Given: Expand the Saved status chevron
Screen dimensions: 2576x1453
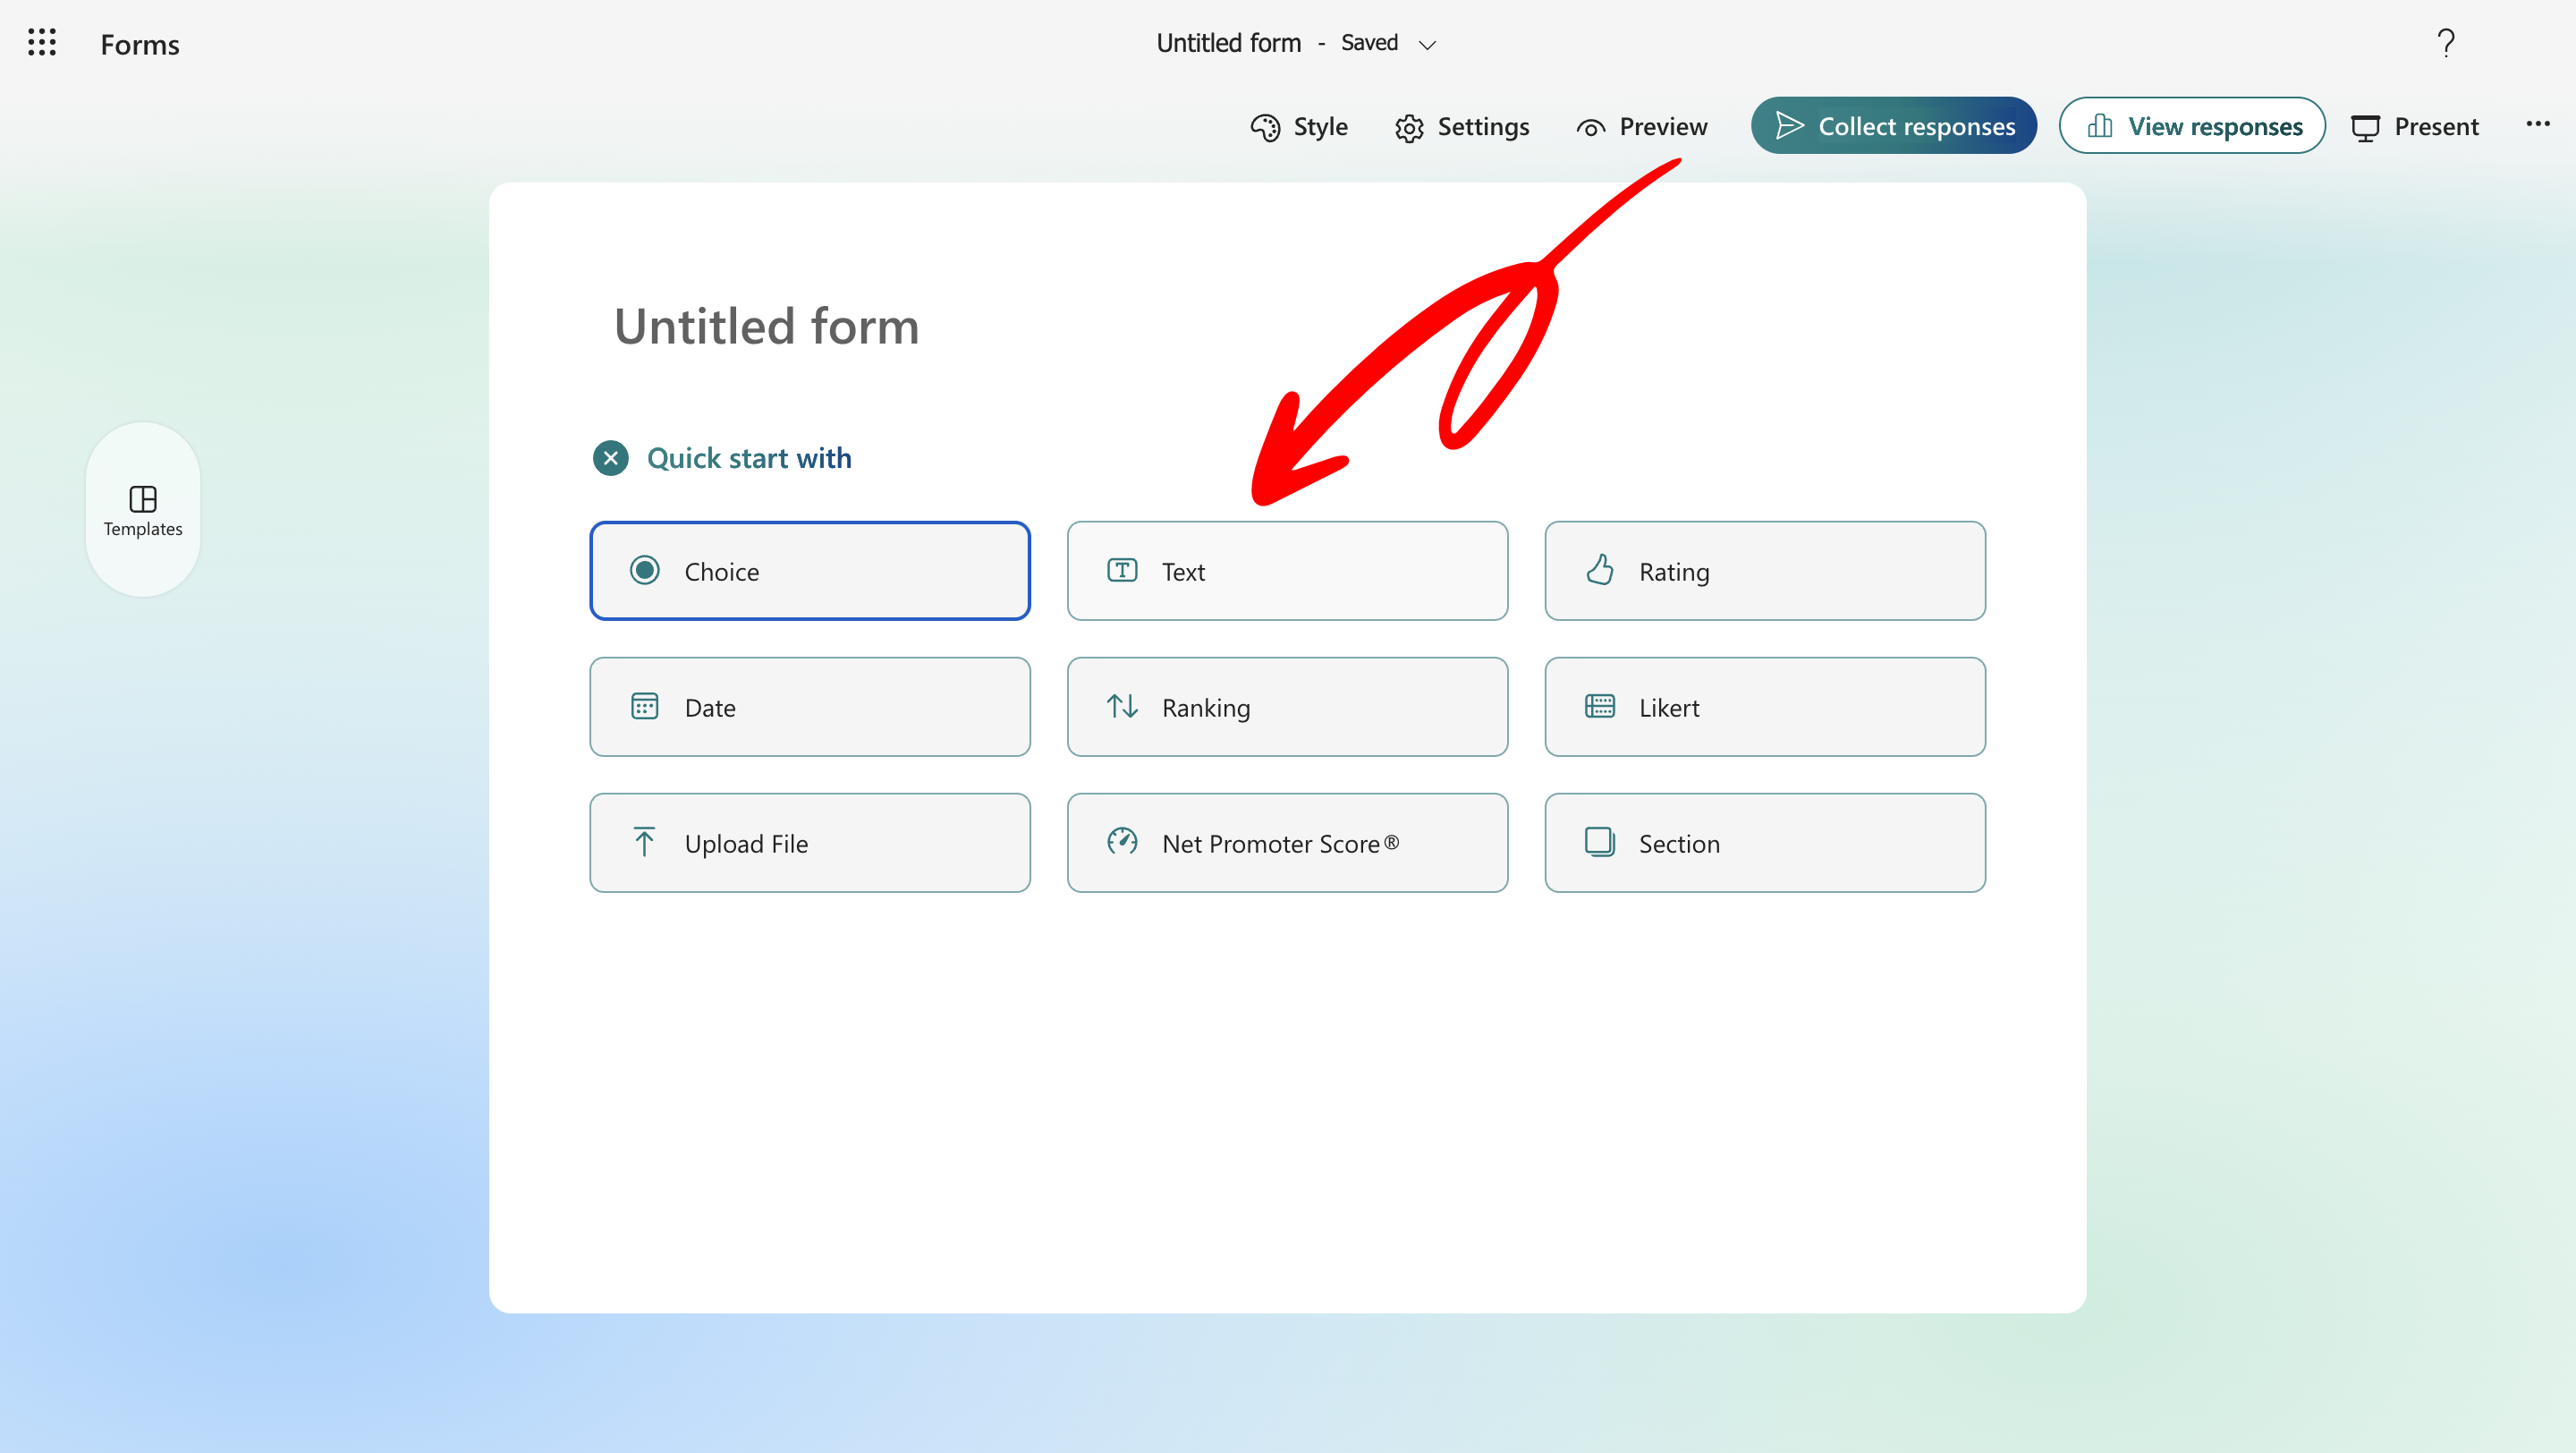Looking at the screenshot, I should [x=1427, y=44].
